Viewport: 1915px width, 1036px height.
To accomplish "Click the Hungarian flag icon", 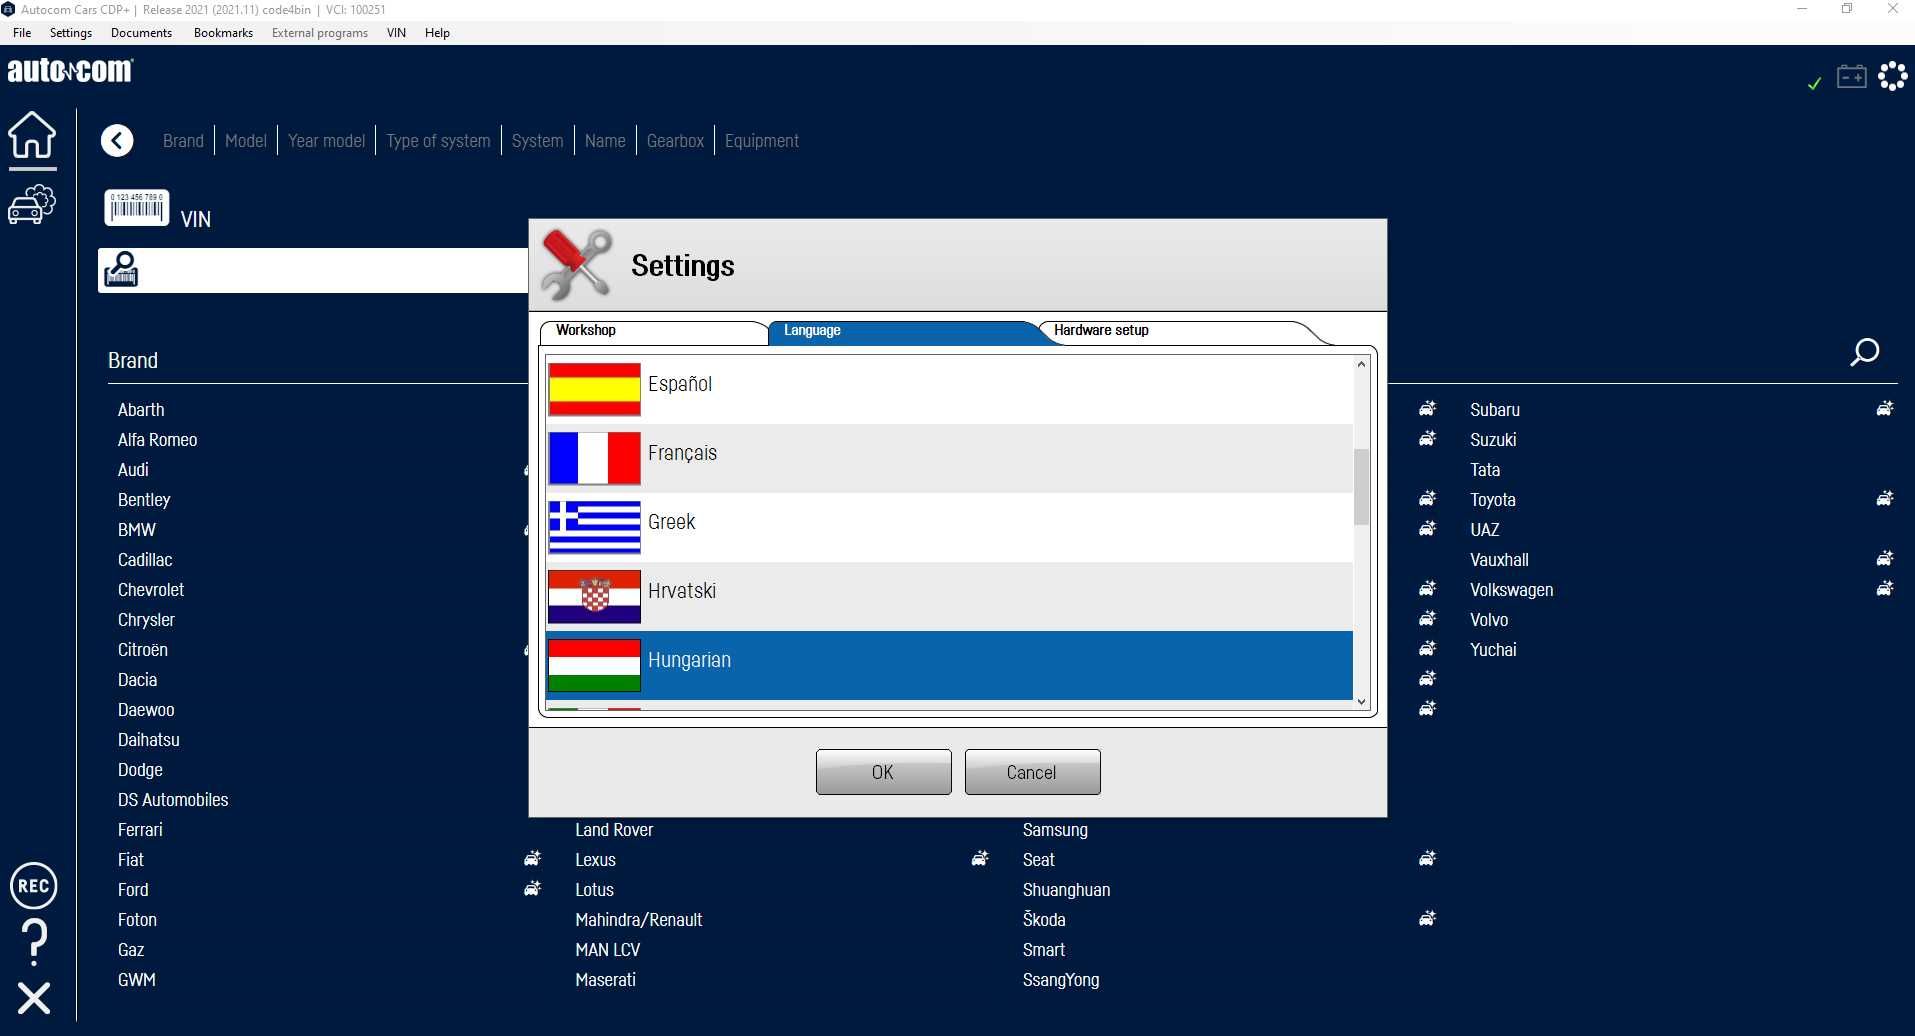I will 594,665.
